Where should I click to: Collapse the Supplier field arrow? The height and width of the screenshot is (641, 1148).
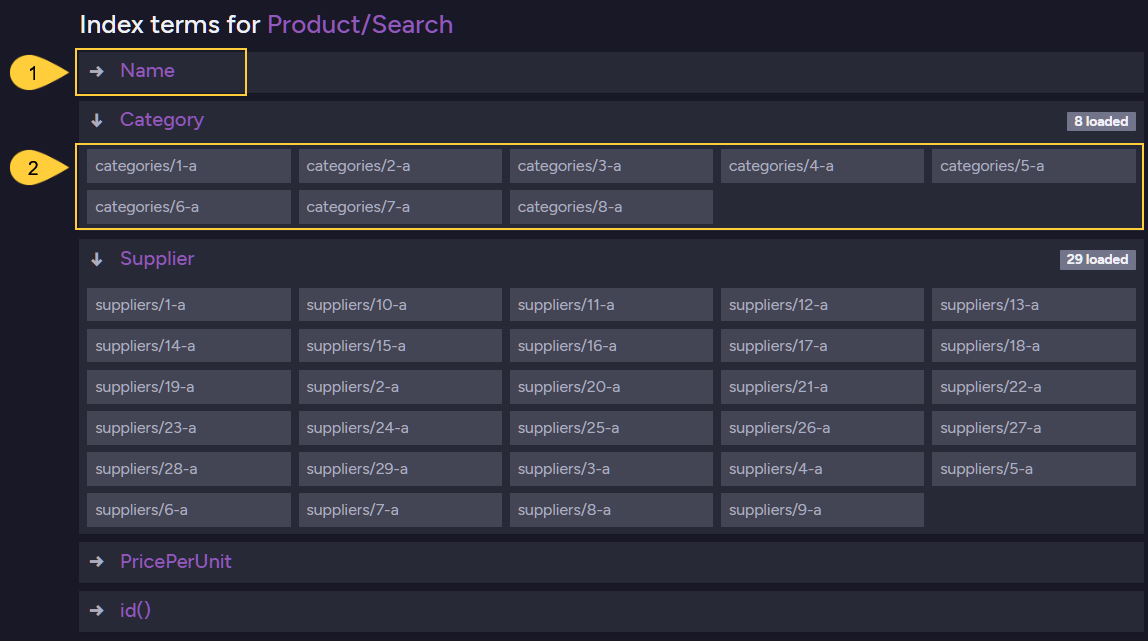tap(97, 259)
